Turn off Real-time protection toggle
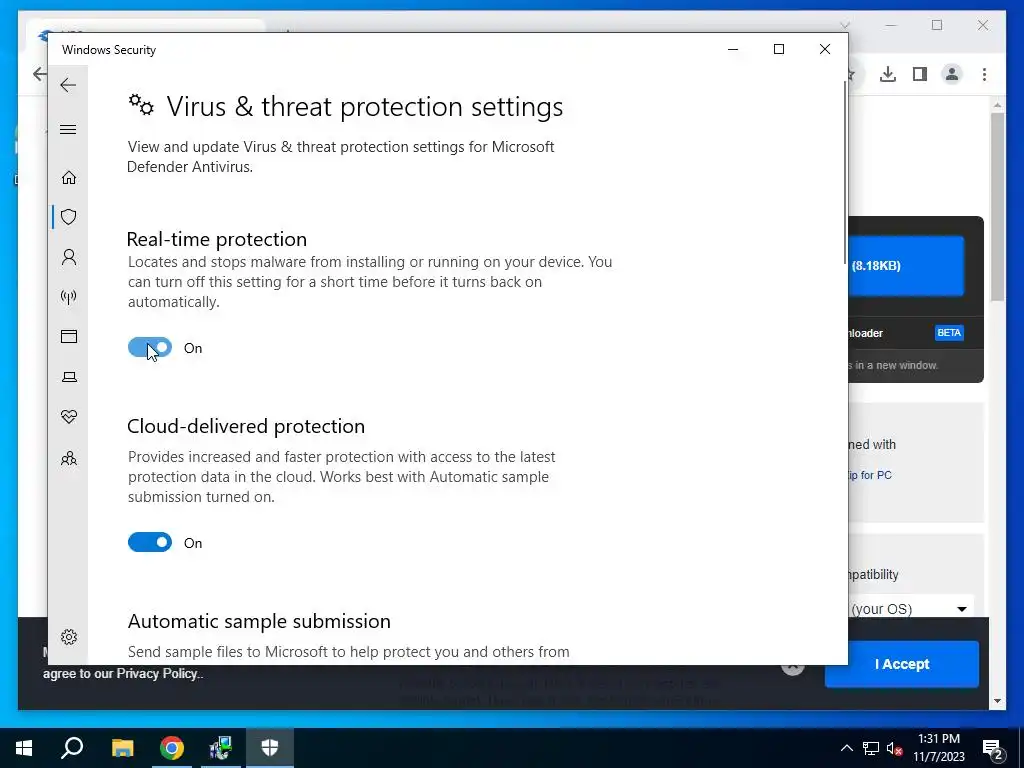The image size is (1024, 768). click(x=150, y=347)
